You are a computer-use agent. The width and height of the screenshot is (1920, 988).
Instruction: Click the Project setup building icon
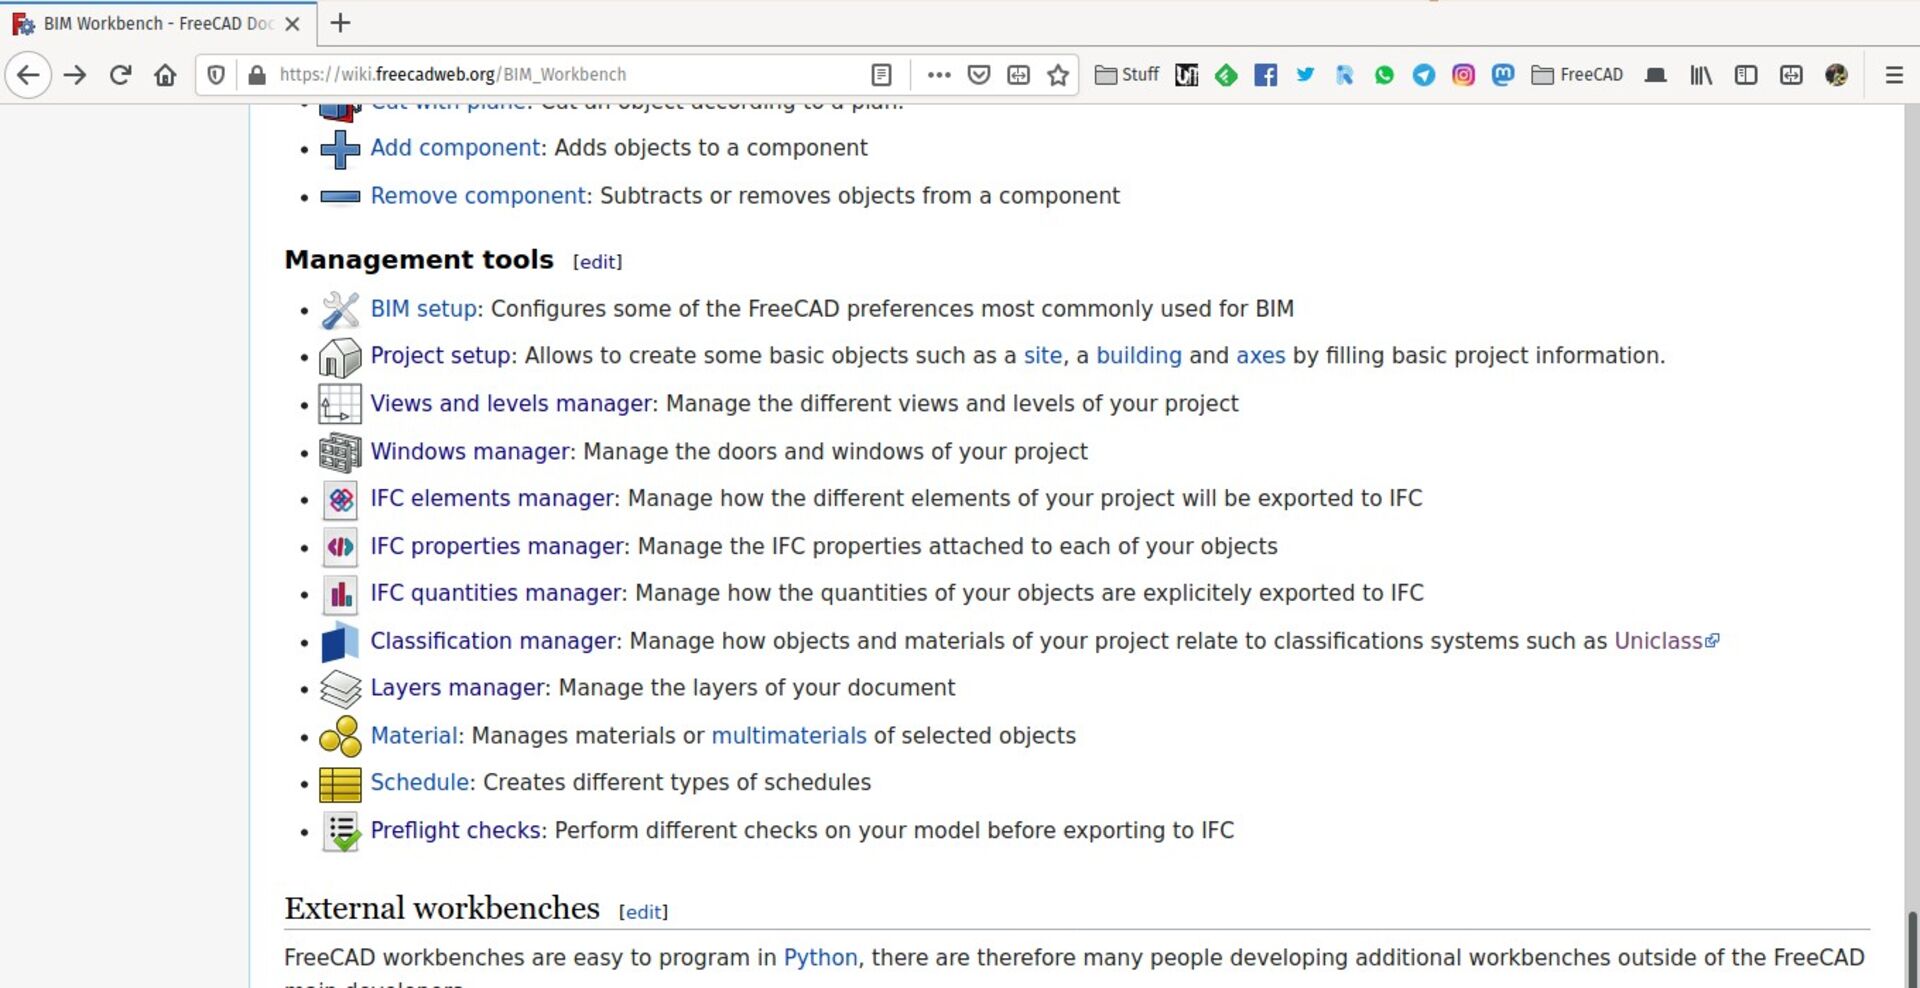340,357
